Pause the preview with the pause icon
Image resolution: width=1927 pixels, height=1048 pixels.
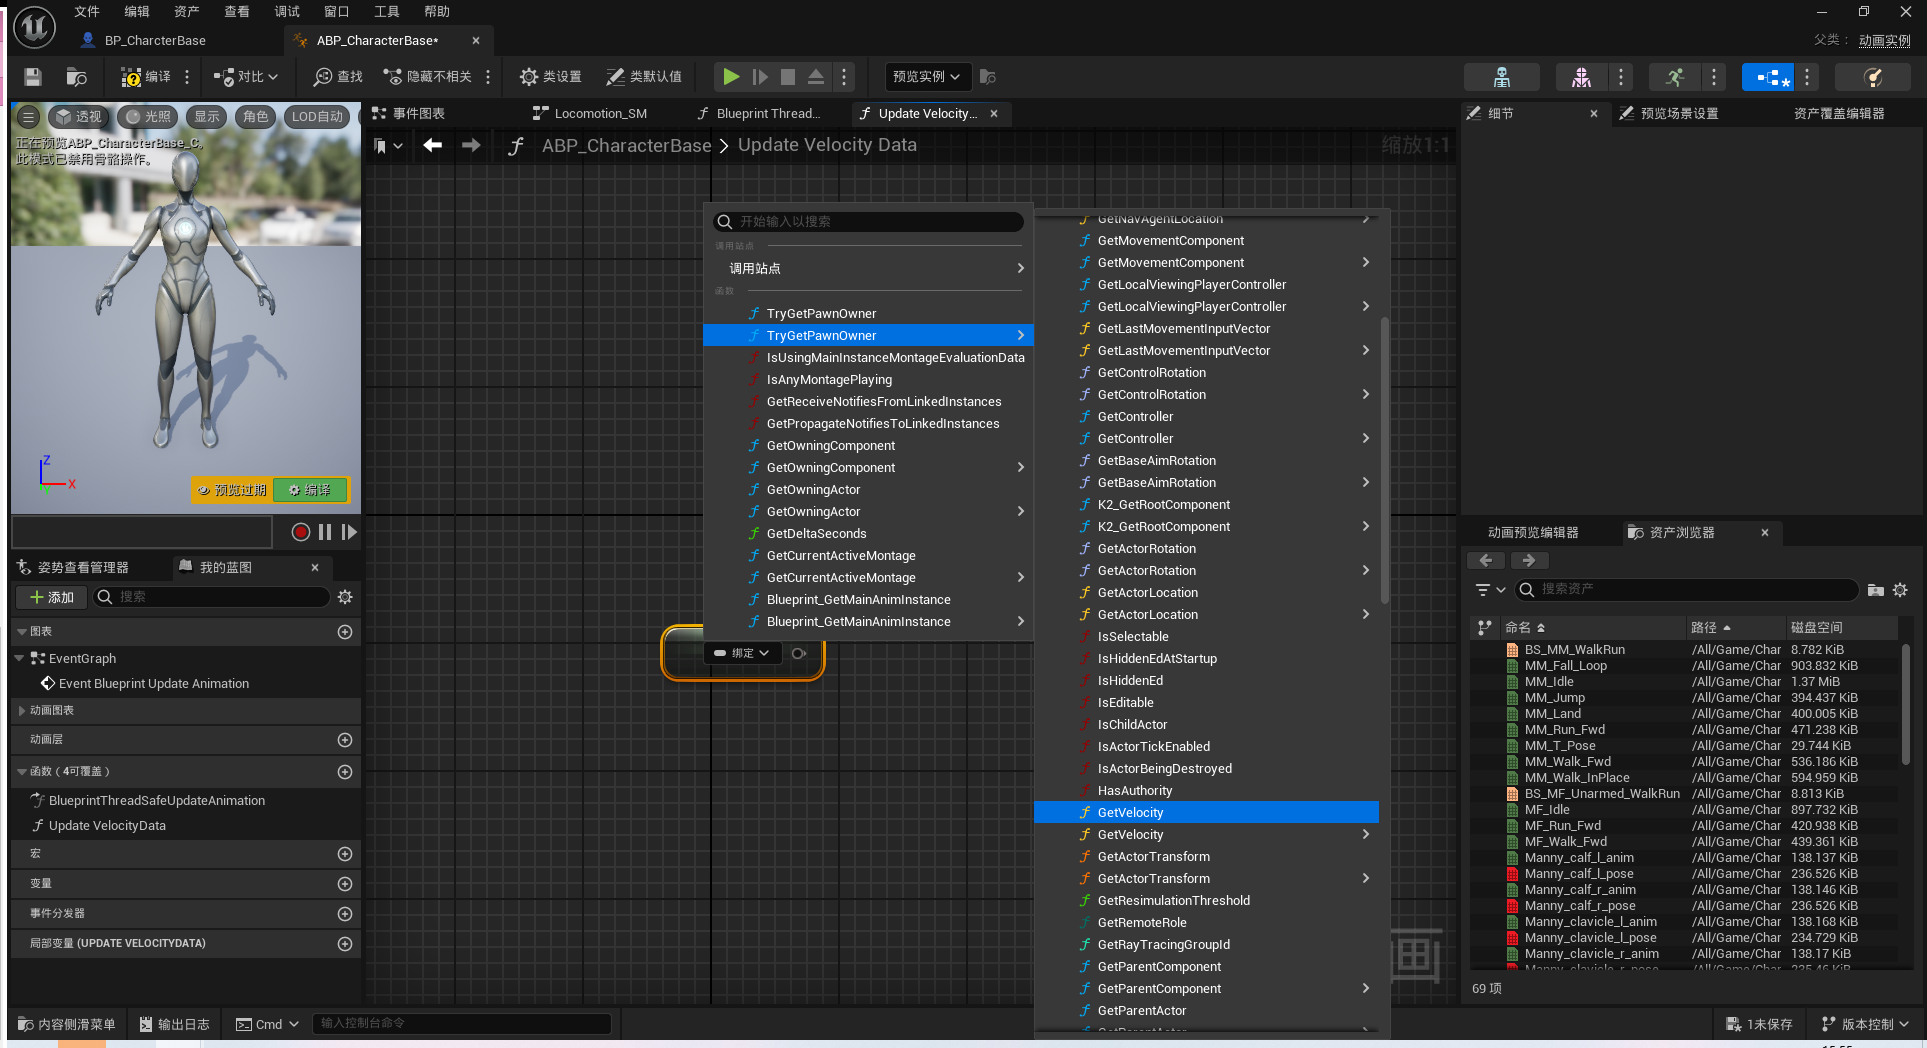click(325, 532)
